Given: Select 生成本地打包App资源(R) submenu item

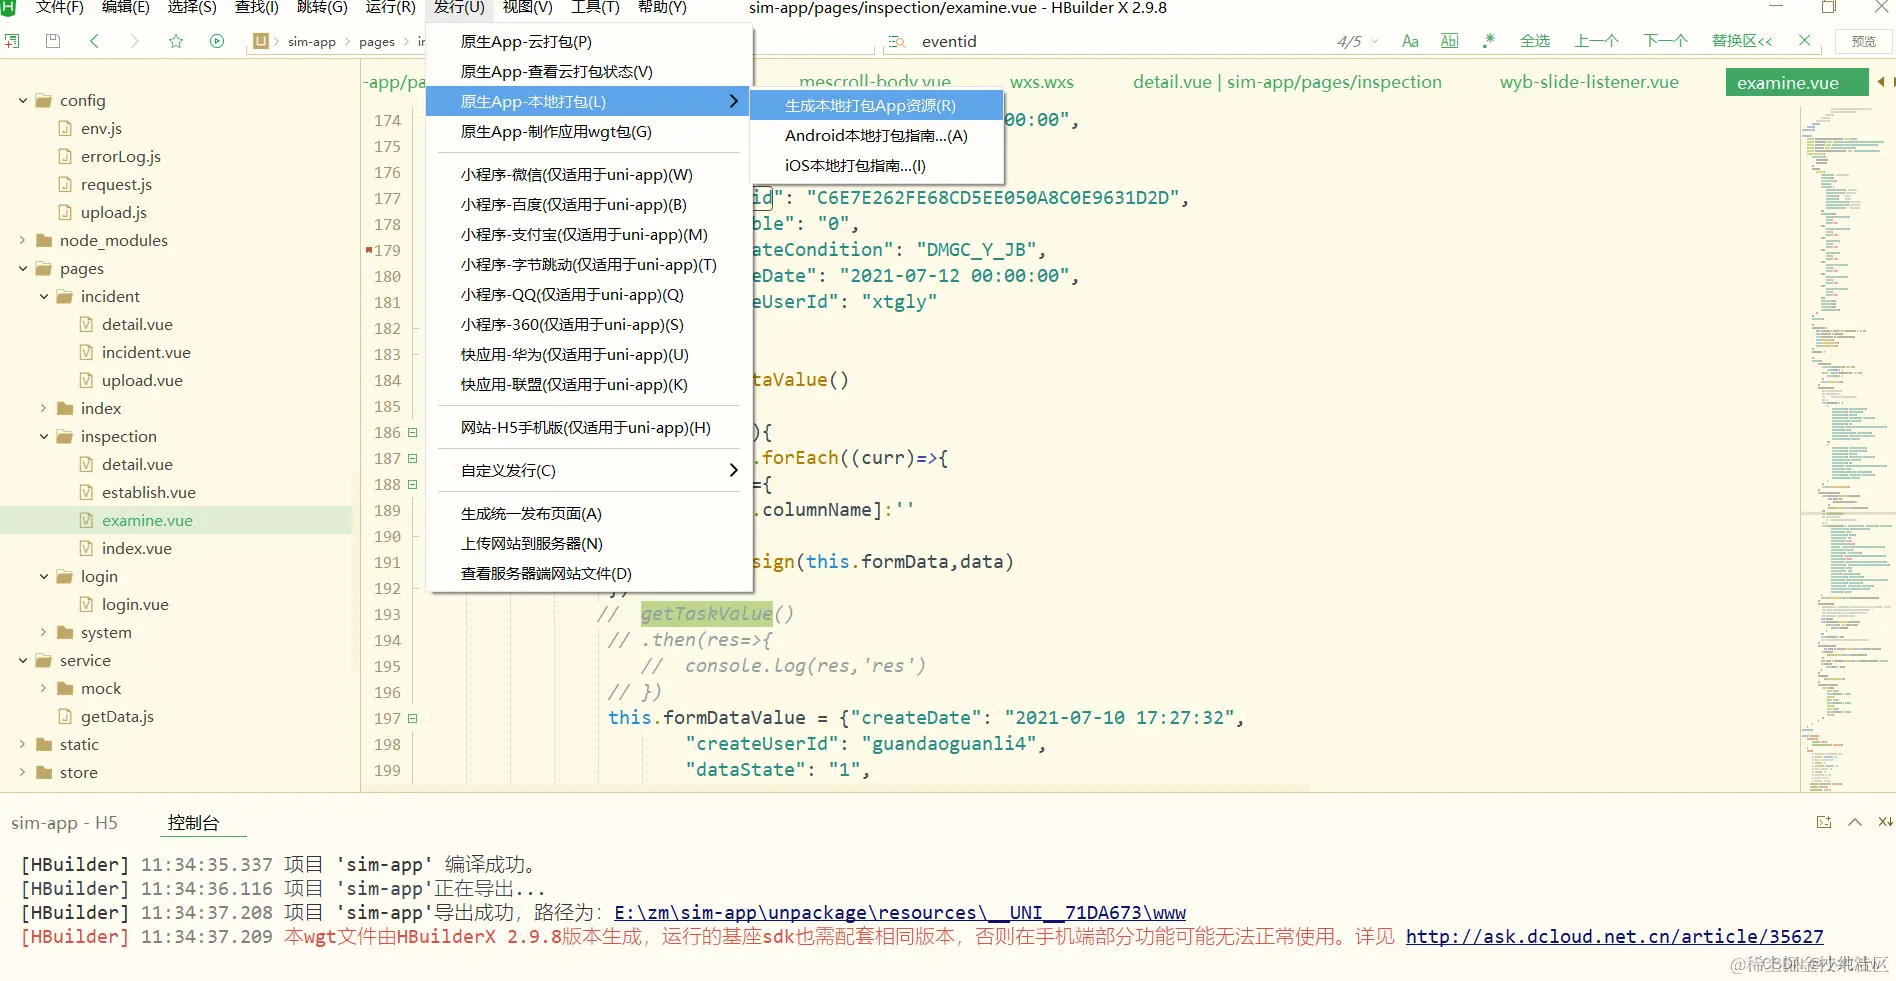Looking at the screenshot, I should point(876,105).
